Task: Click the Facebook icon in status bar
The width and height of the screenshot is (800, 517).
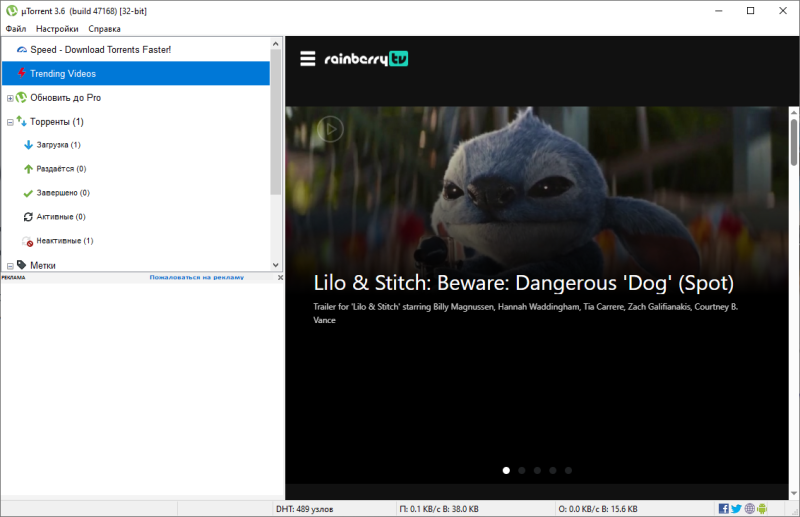Action: tap(723, 508)
